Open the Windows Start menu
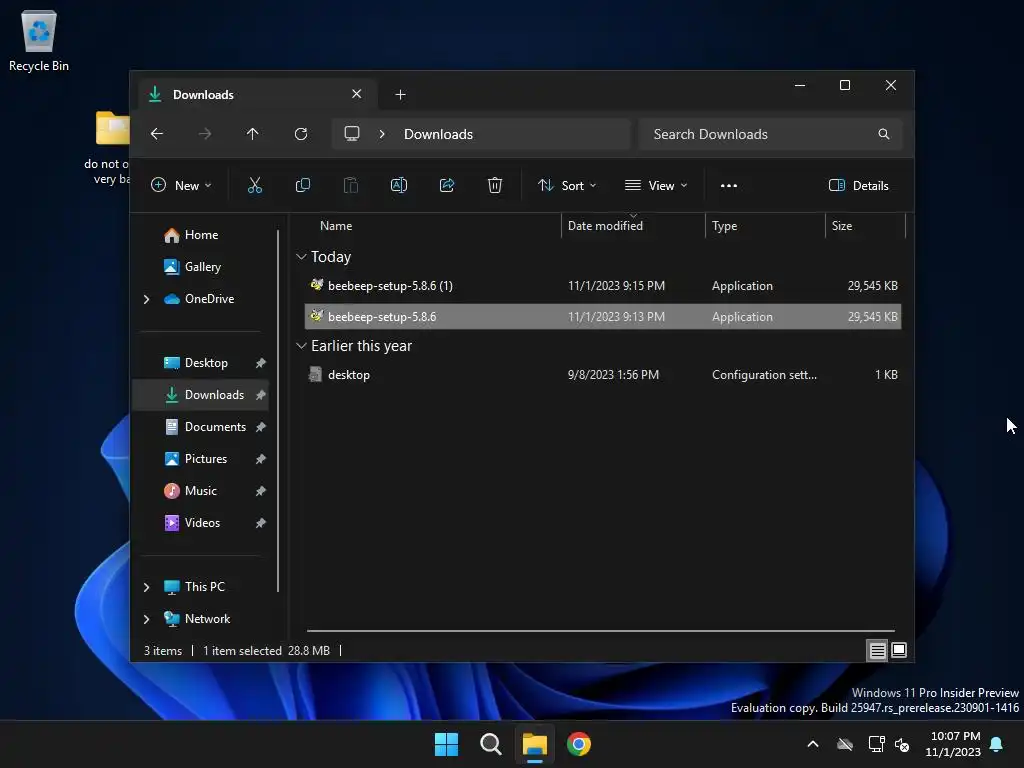The width and height of the screenshot is (1024, 768). tap(447, 744)
